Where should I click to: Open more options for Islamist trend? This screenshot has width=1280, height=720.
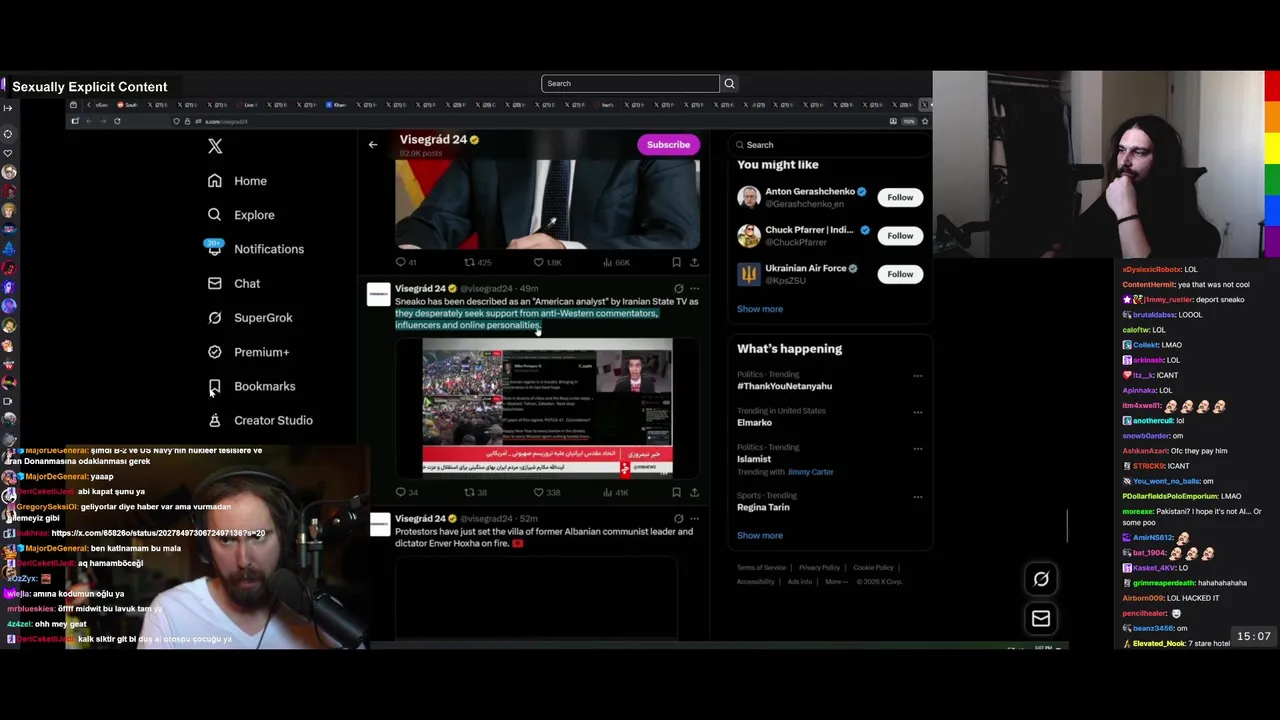point(917,448)
